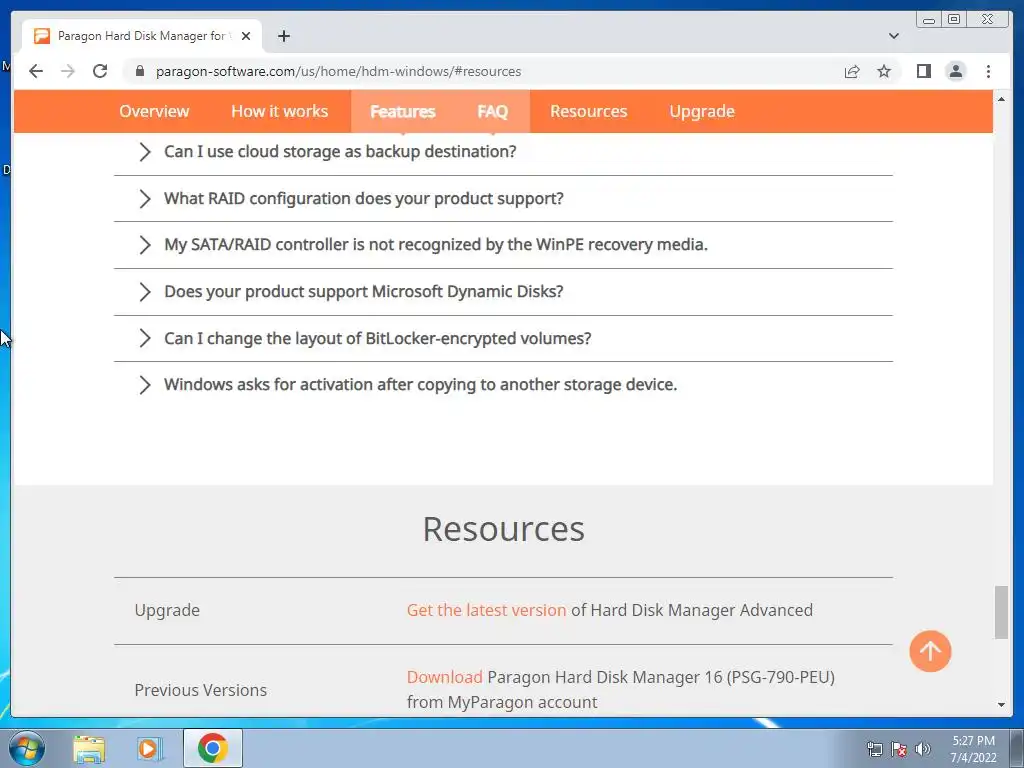The height and width of the screenshot is (768, 1024).
Task: Click the Previous Versions row label
Action: pos(200,690)
